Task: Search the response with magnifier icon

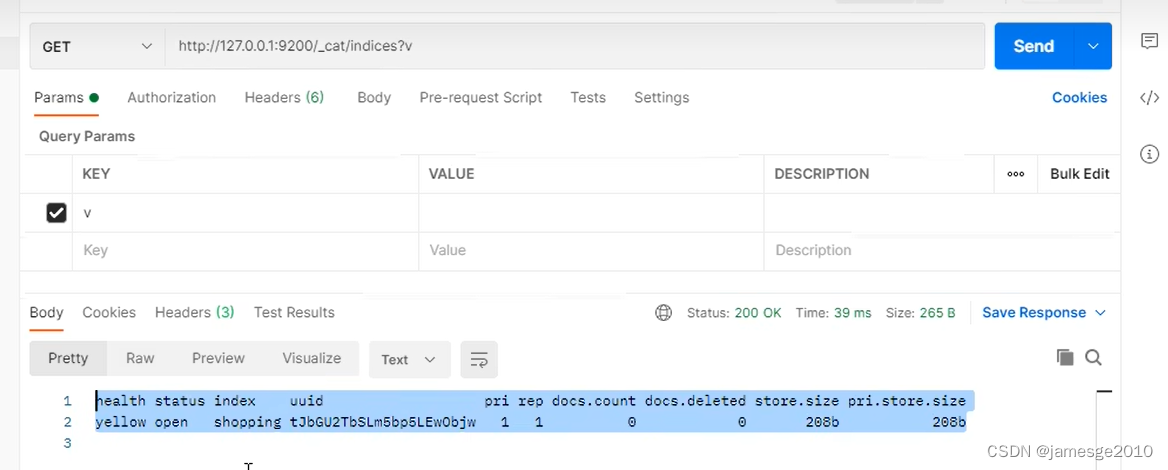Action: (x=1093, y=358)
